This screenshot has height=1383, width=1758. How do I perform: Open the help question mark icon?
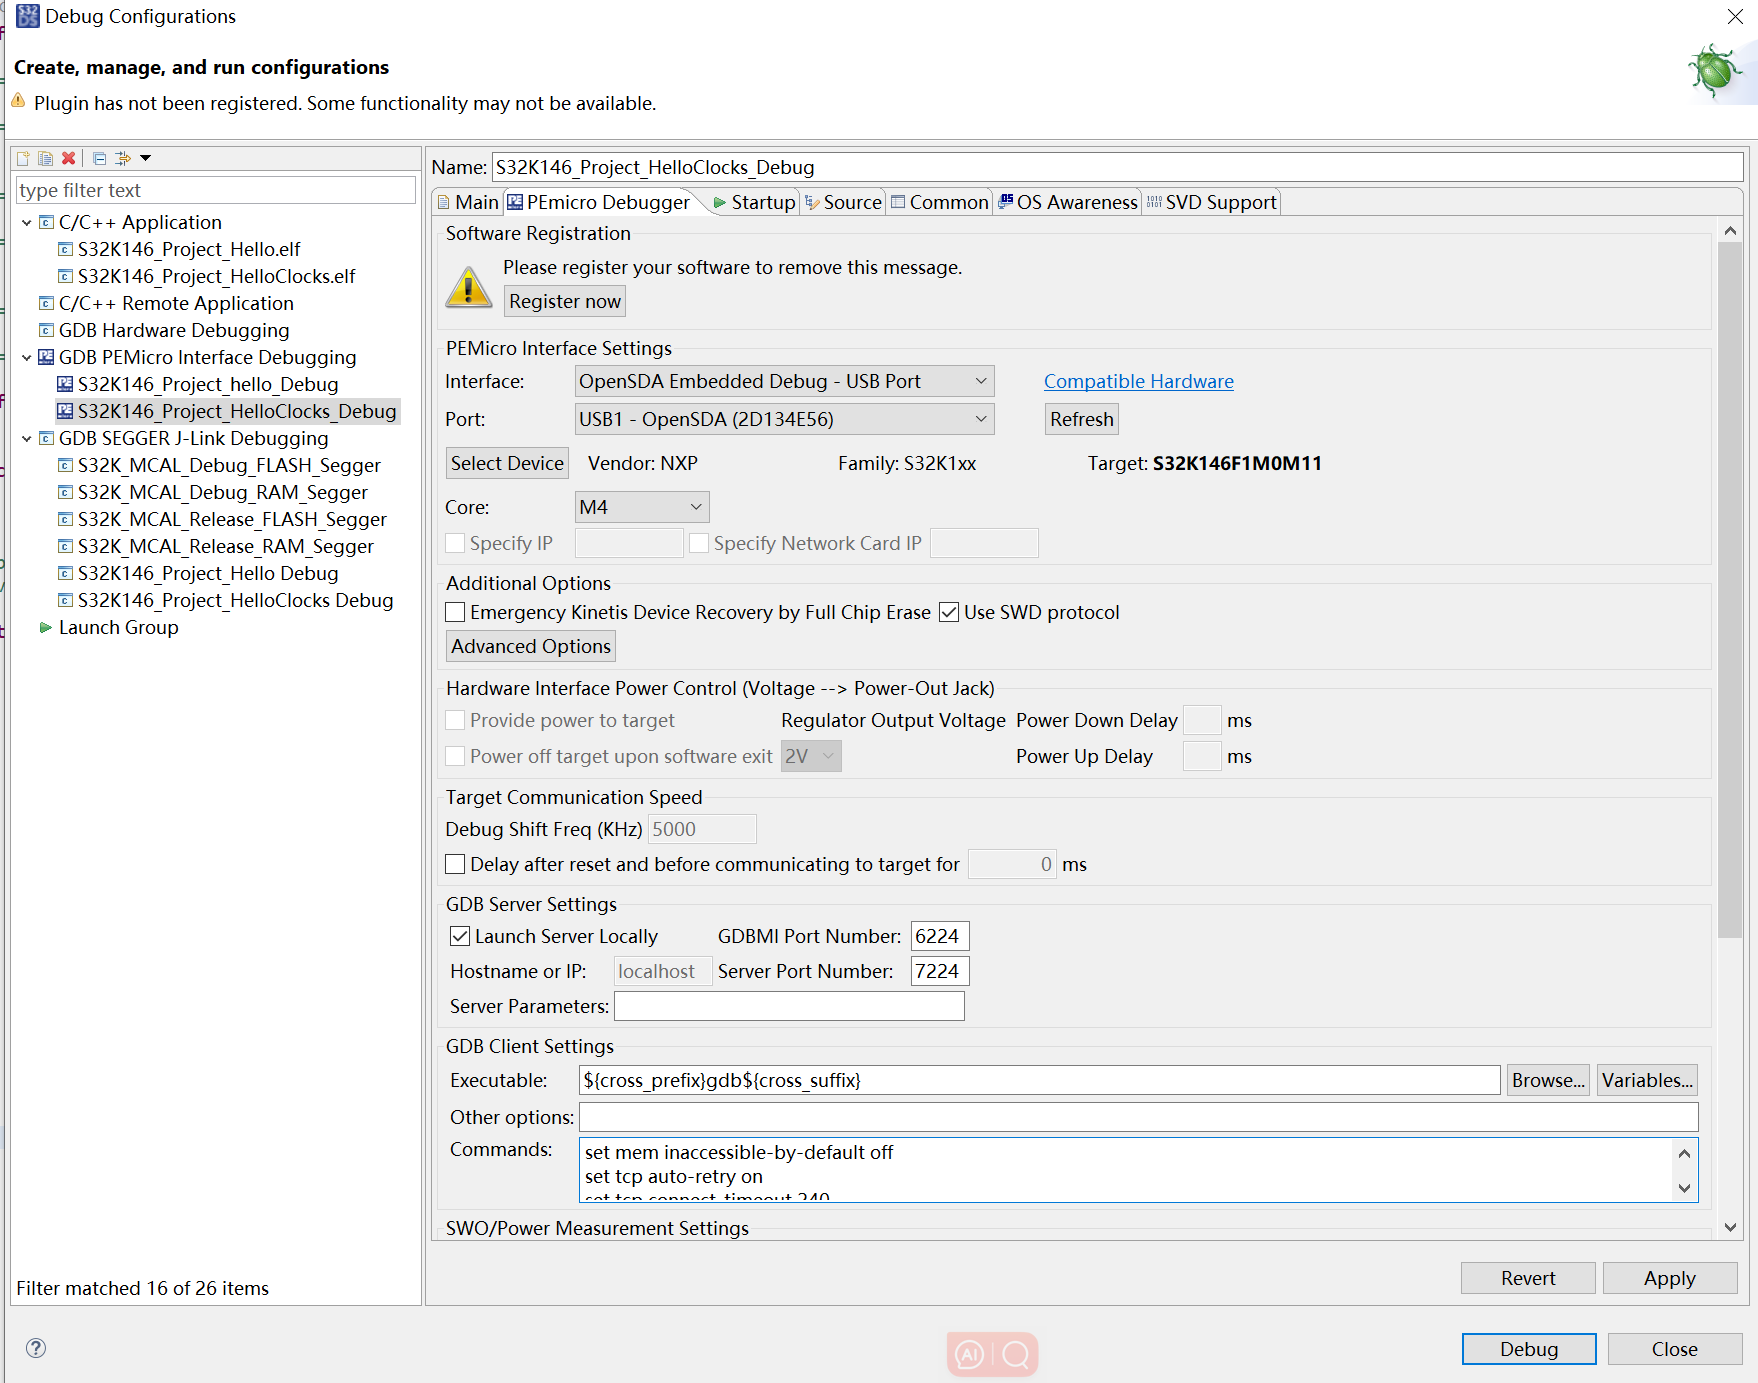[x=35, y=1348]
